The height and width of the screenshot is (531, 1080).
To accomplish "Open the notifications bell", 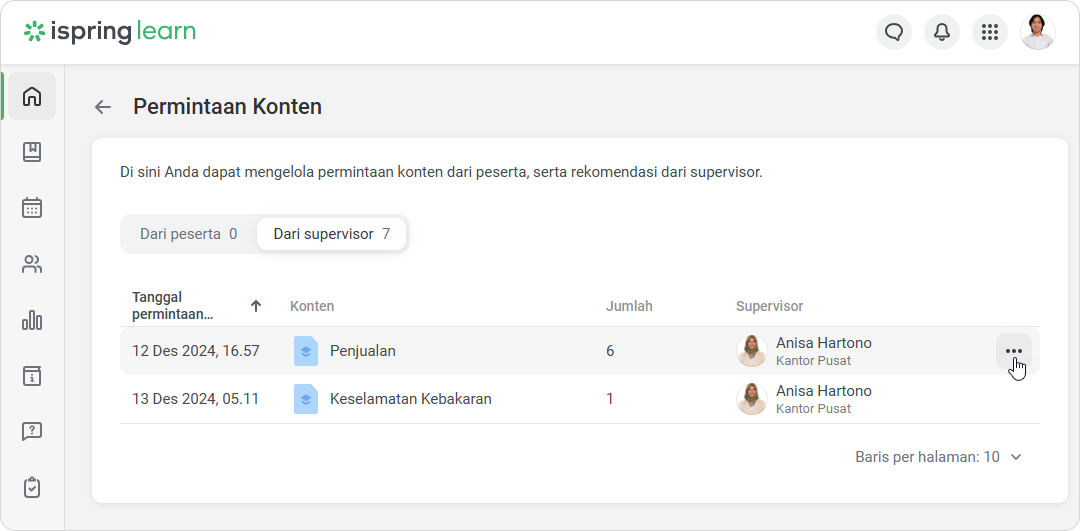I will click(x=942, y=32).
